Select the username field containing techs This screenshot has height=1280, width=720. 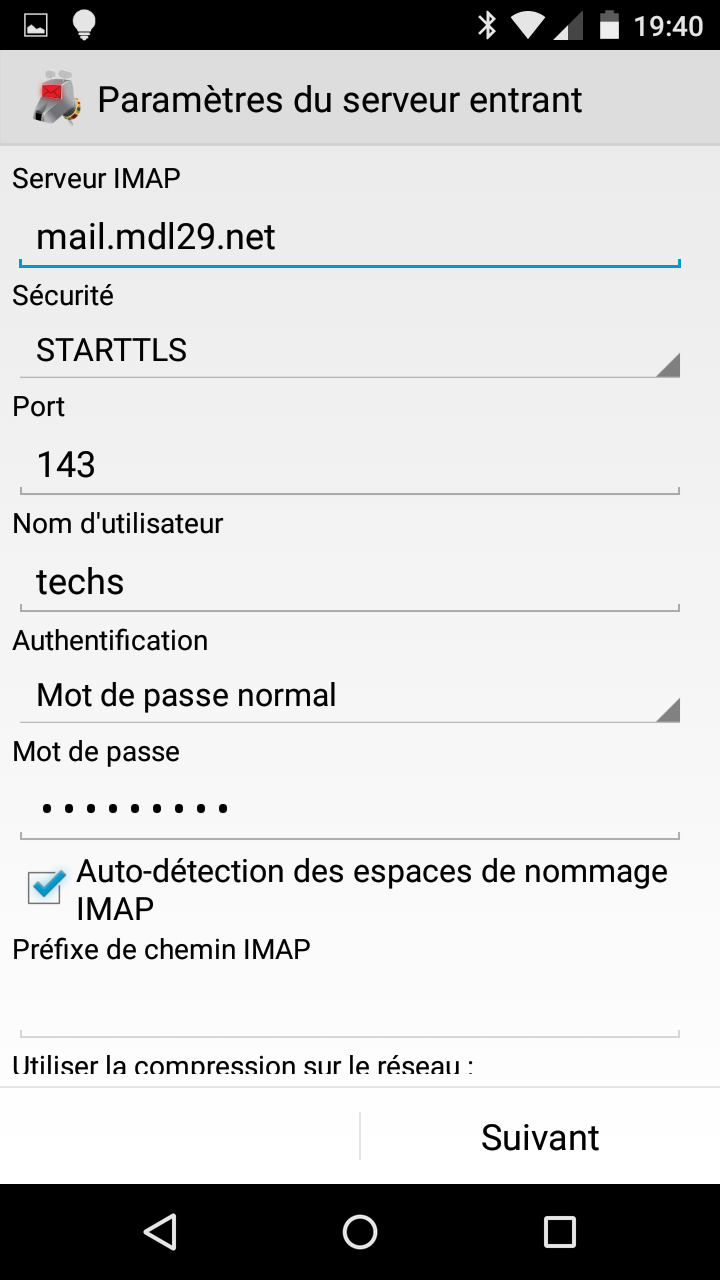coord(350,582)
